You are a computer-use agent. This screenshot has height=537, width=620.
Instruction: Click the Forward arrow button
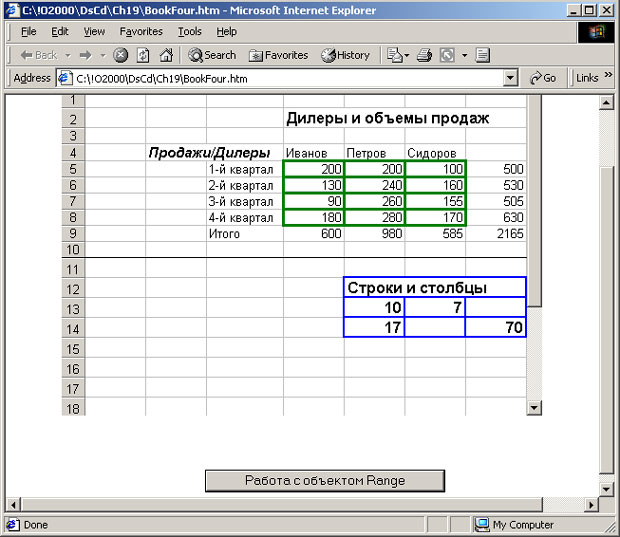85,55
